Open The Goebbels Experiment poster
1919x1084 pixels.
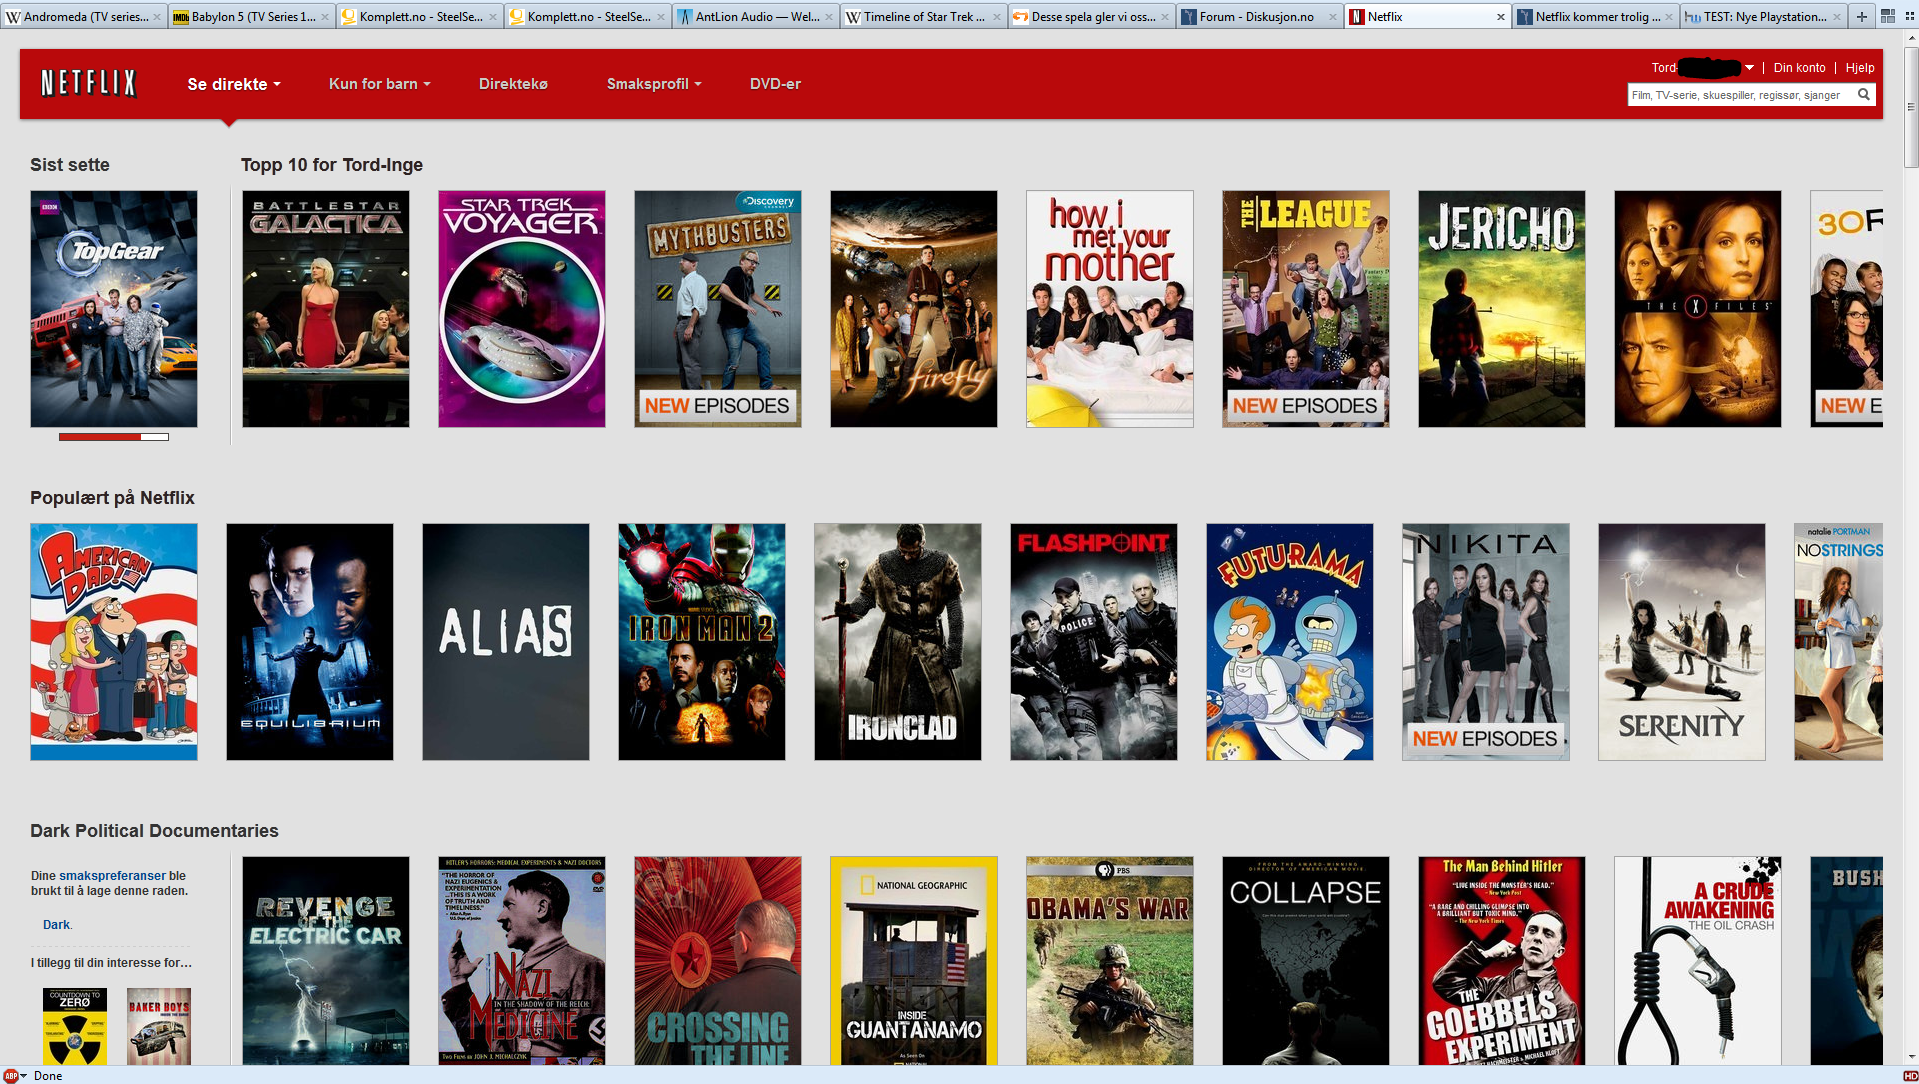[x=1502, y=960]
